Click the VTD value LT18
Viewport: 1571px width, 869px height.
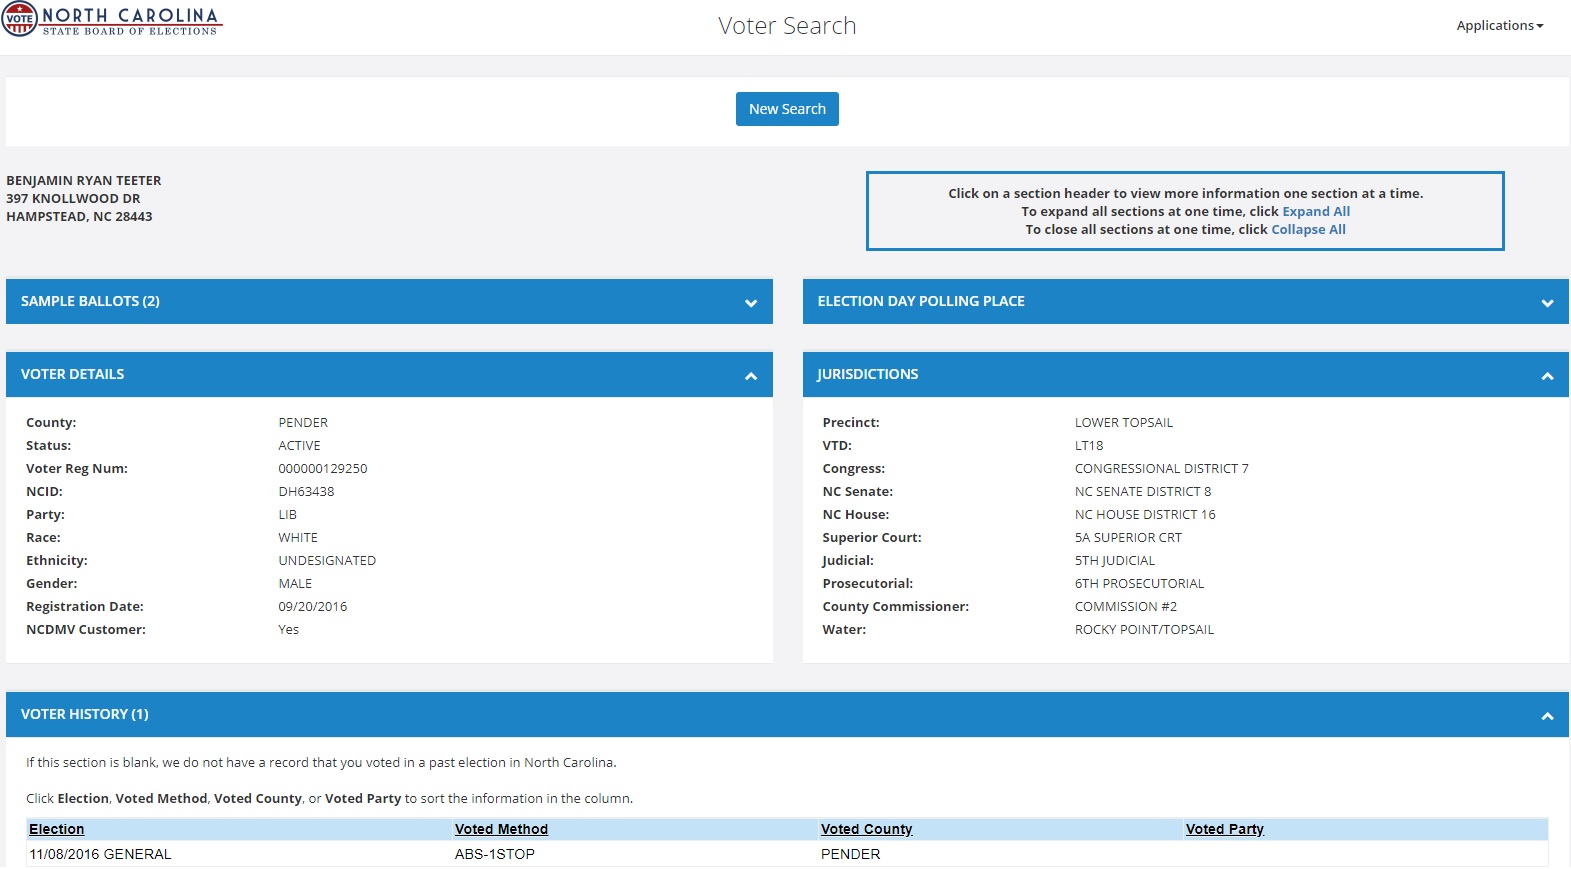pos(1089,446)
